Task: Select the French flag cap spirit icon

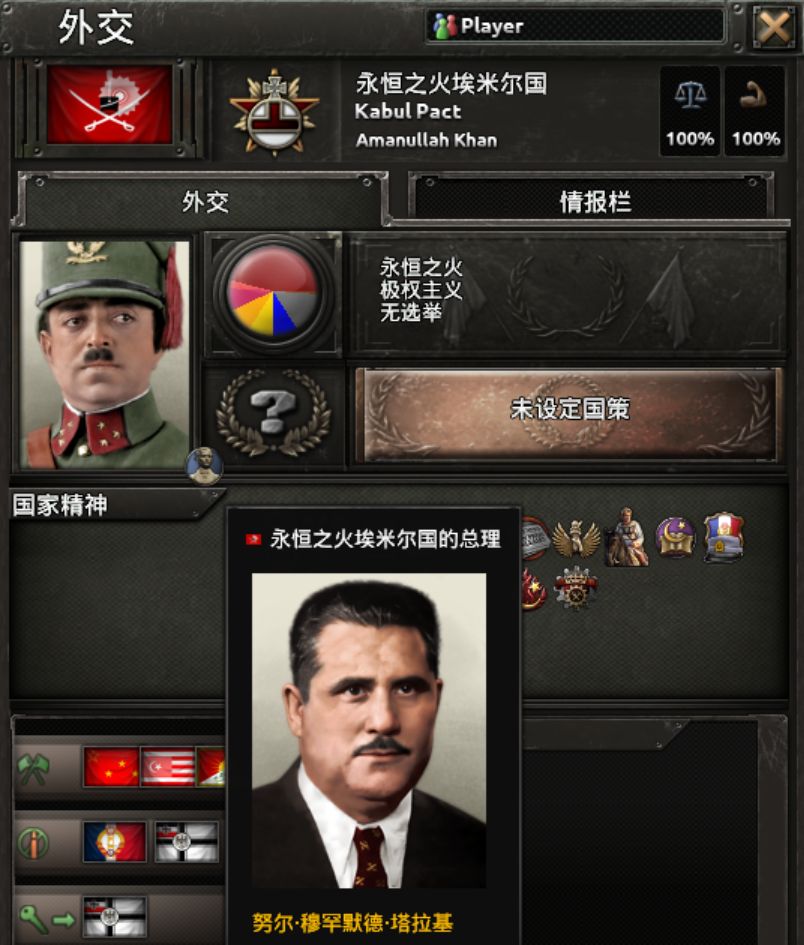Action: pyautogui.click(x=723, y=537)
